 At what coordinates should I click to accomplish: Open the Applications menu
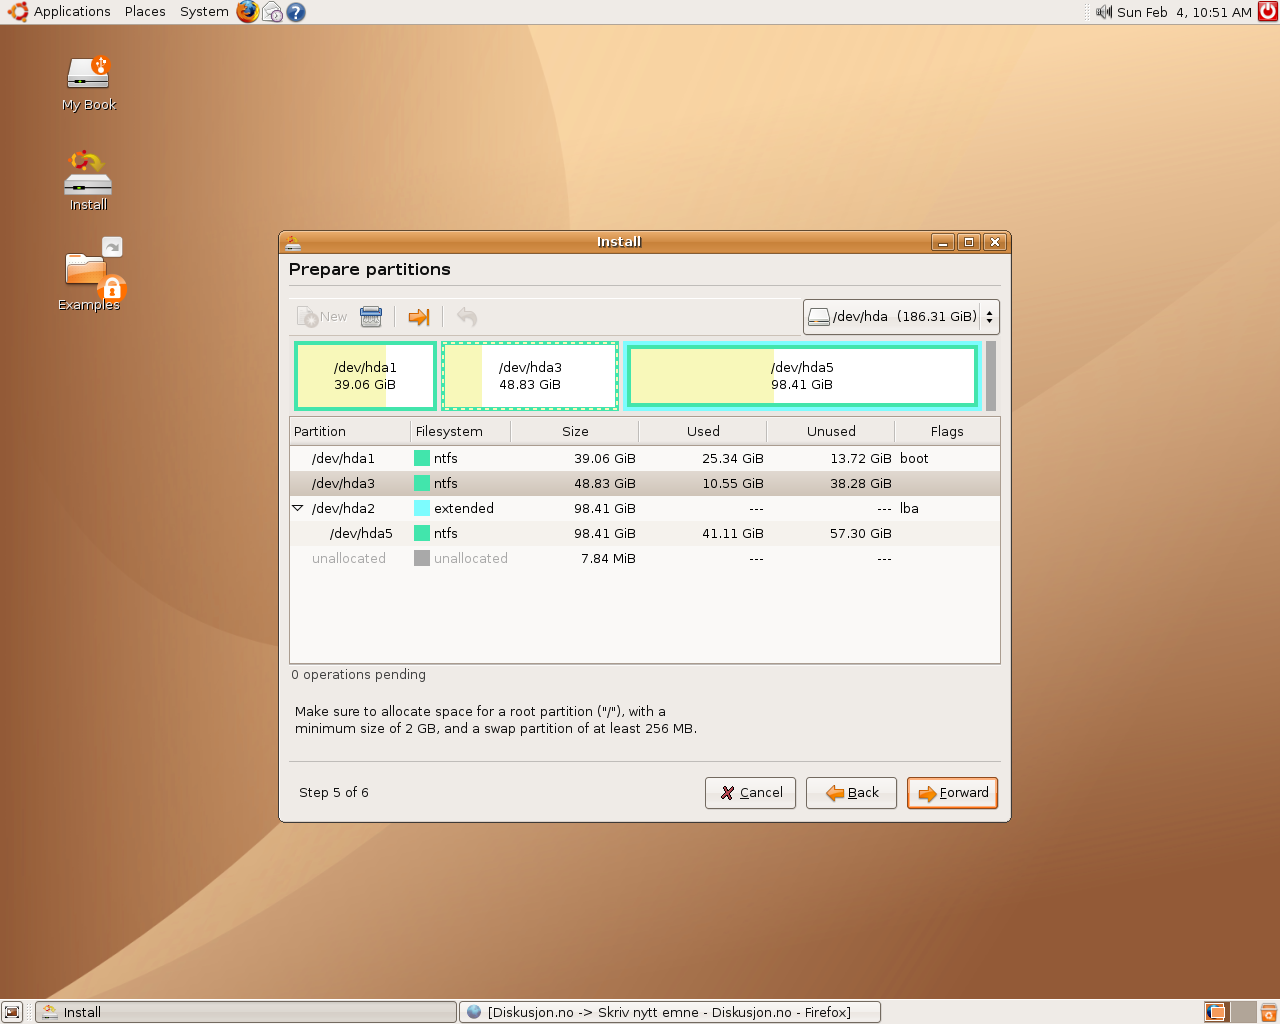pyautogui.click(x=60, y=12)
